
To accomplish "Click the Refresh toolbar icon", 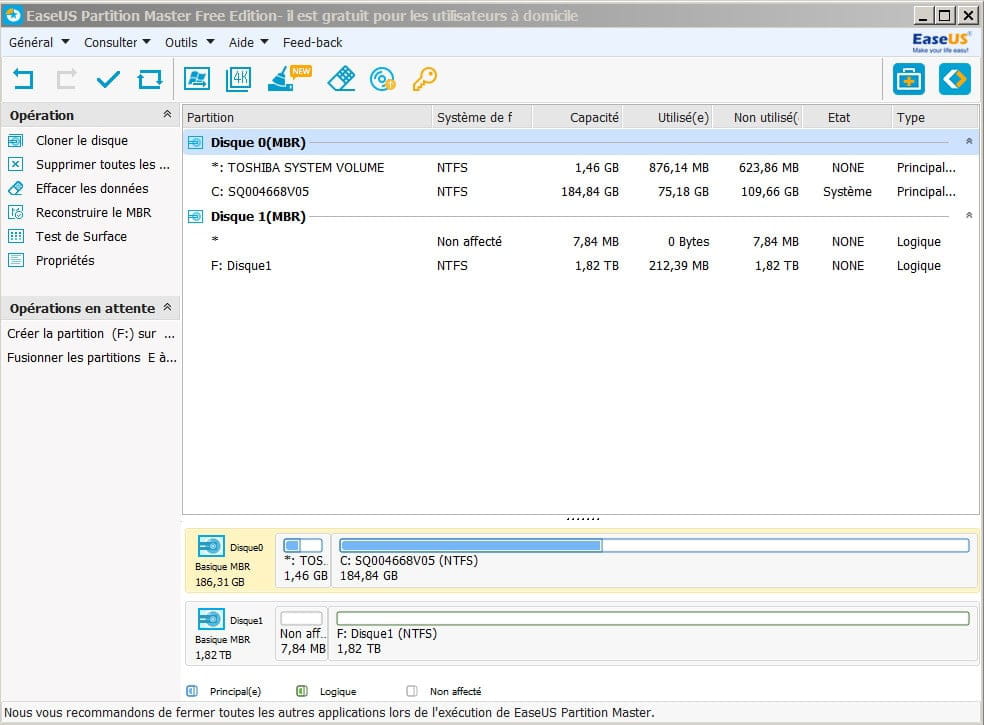I will [150, 79].
